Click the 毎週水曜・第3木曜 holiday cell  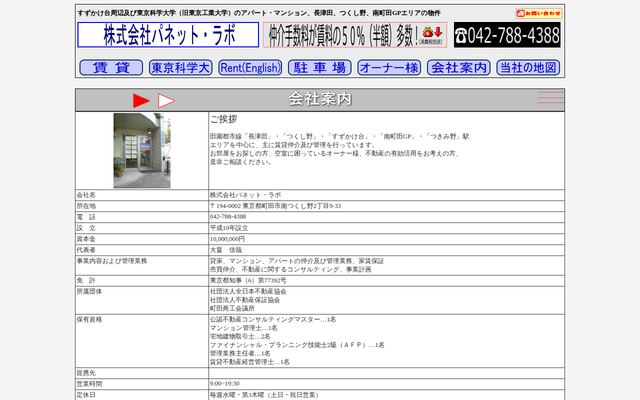[387, 395]
